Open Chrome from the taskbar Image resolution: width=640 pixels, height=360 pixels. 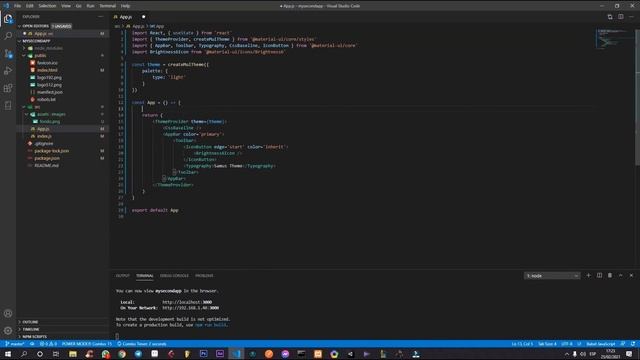pyautogui.click(x=122, y=354)
